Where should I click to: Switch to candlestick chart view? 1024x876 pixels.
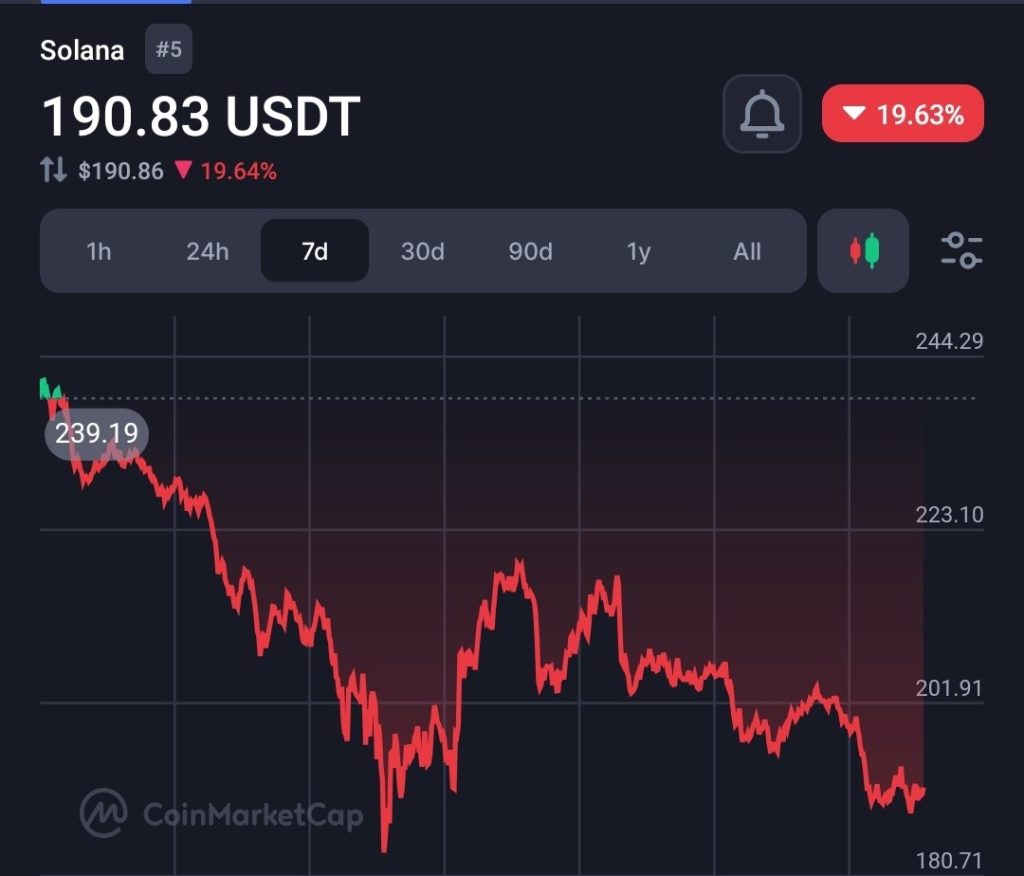(863, 251)
